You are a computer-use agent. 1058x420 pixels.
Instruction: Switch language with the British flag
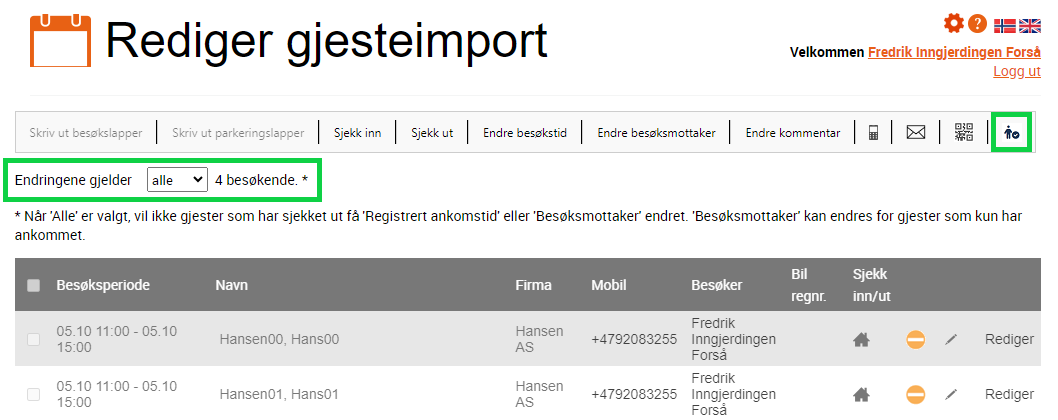click(x=1030, y=26)
